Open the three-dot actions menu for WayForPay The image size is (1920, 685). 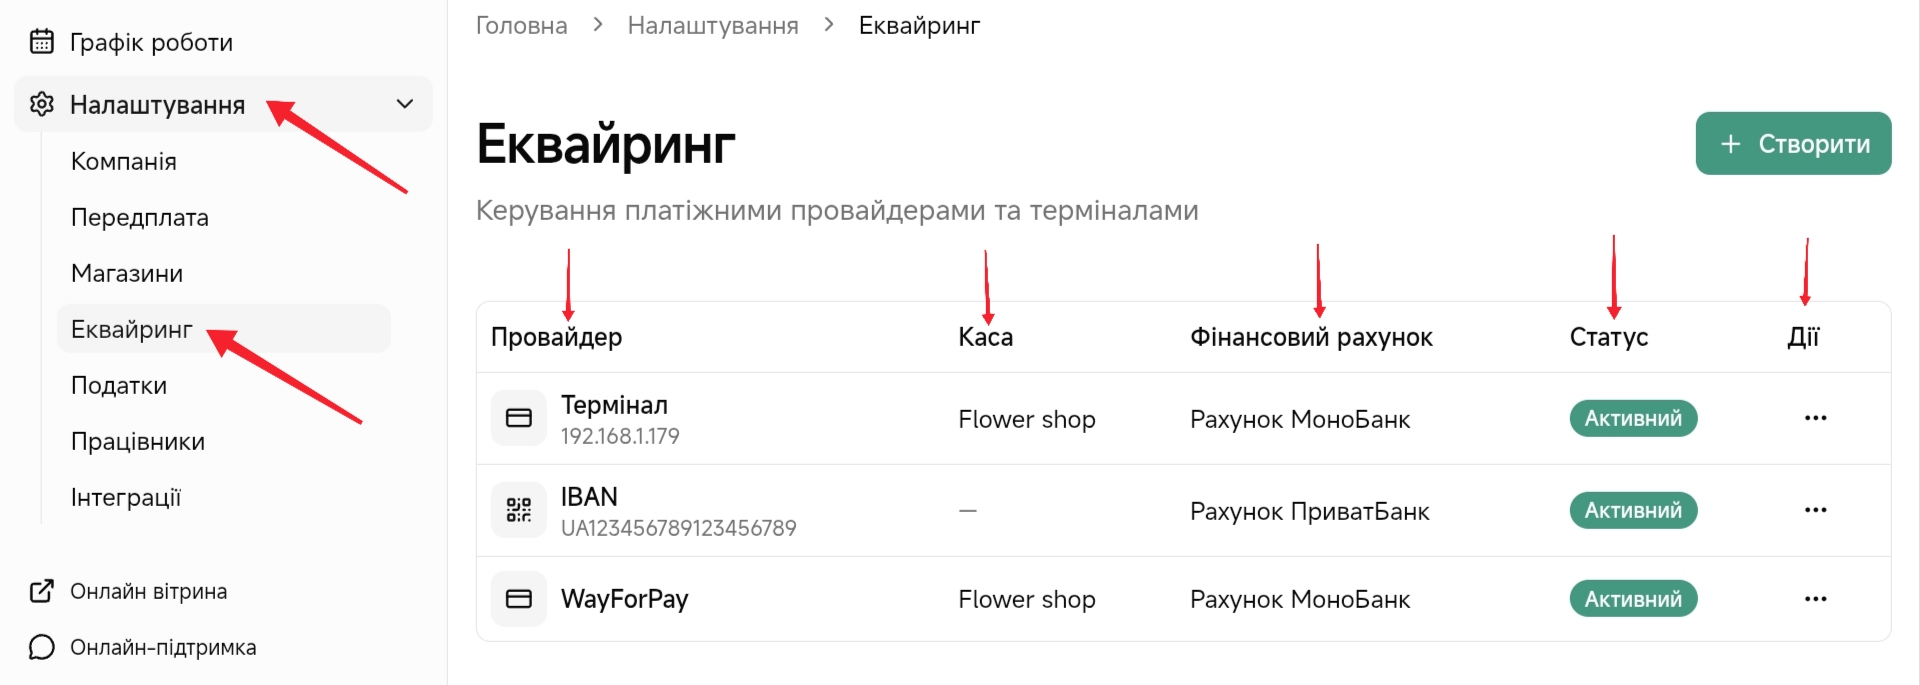coord(1815,599)
